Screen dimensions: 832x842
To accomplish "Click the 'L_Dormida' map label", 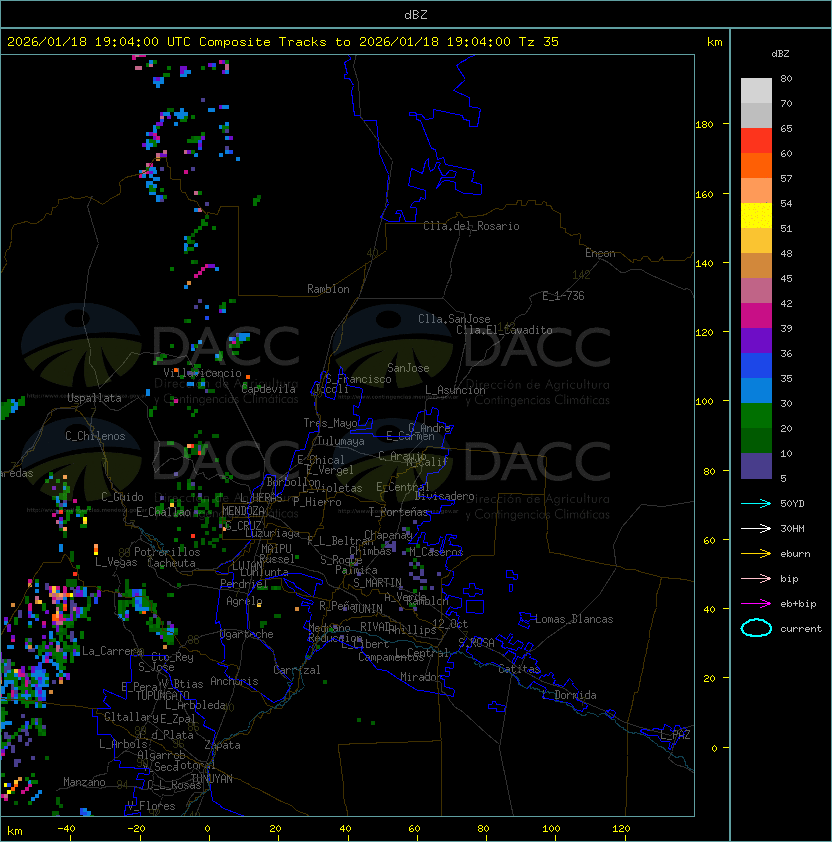I will click(x=569, y=695).
